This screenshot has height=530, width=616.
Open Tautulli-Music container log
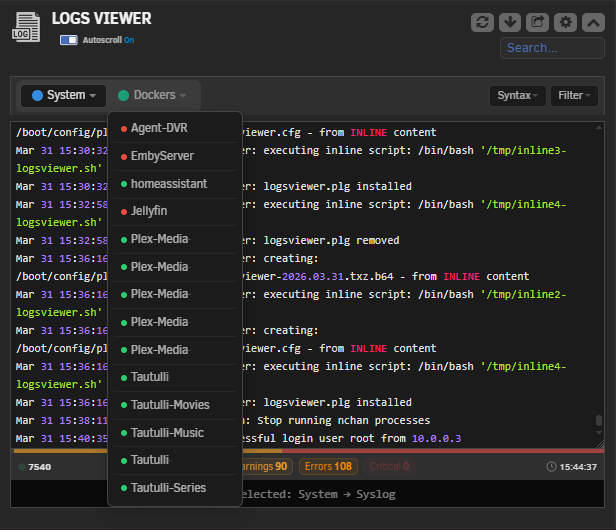(x=175, y=433)
